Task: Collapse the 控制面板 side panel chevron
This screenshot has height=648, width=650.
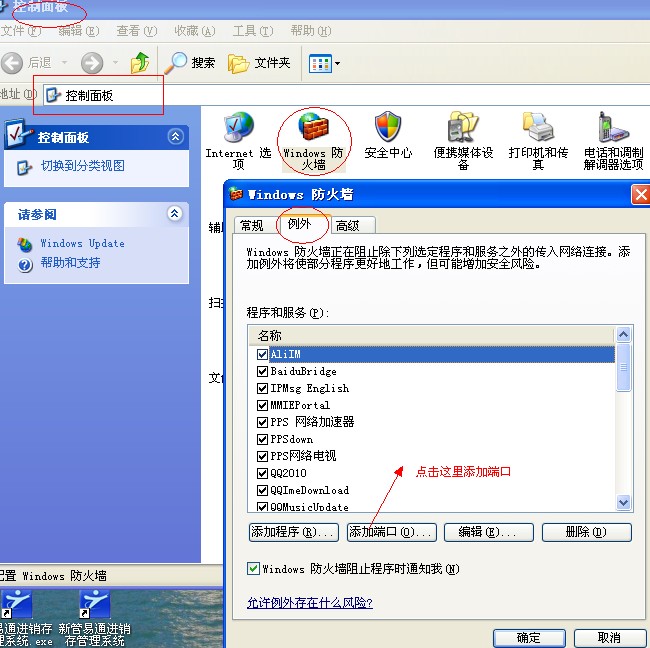Action: [175, 136]
